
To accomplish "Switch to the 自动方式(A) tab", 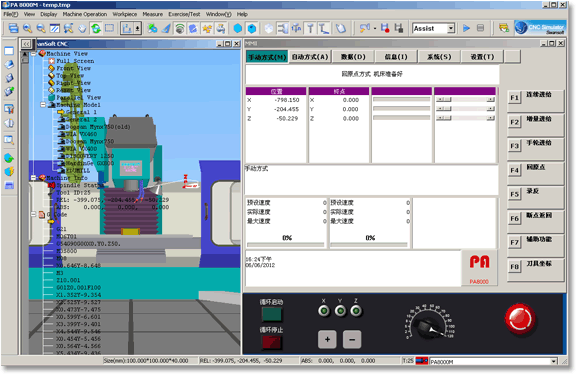I will [x=310, y=57].
